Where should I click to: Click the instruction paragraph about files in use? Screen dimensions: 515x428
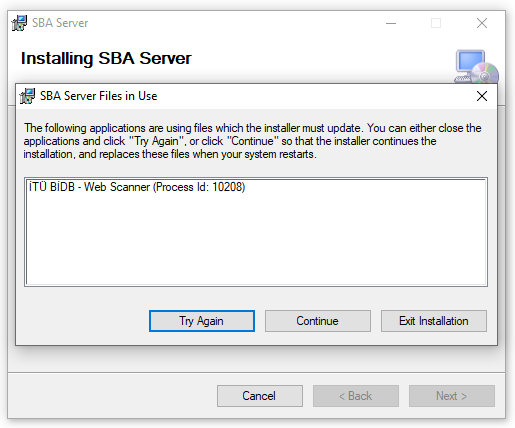(x=252, y=141)
